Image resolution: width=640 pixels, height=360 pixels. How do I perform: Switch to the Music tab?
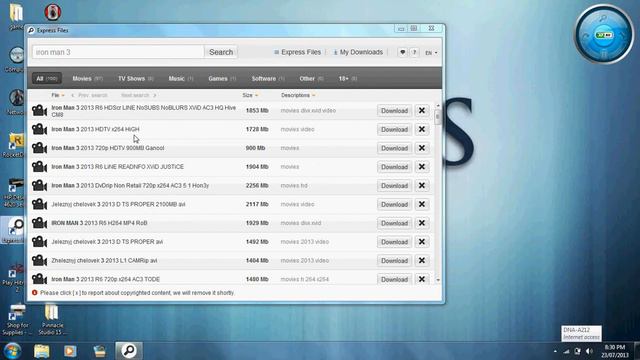coord(181,78)
